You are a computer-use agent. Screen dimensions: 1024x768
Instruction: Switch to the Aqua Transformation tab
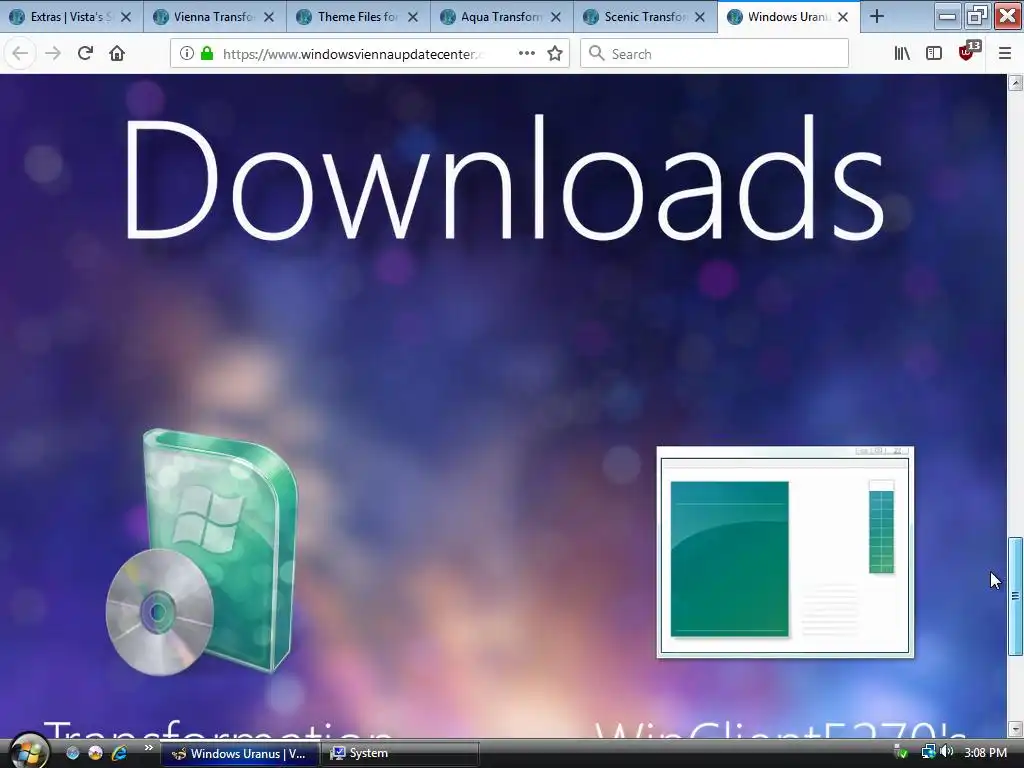click(x=494, y=17)
